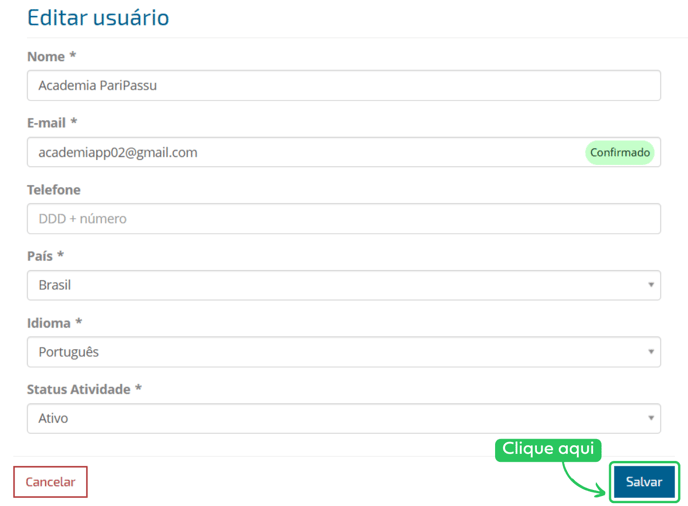Image resolution: width=688 pixels, height=506 pixels.
Task: Click the Telefone DDD + número field
Action: (x=344, y=219)
